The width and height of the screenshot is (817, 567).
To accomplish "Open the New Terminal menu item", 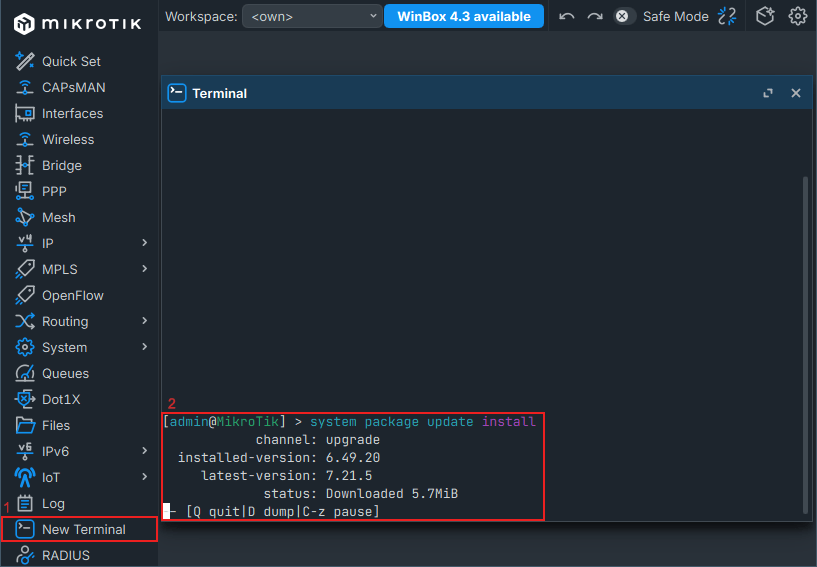I will [79, 529].
